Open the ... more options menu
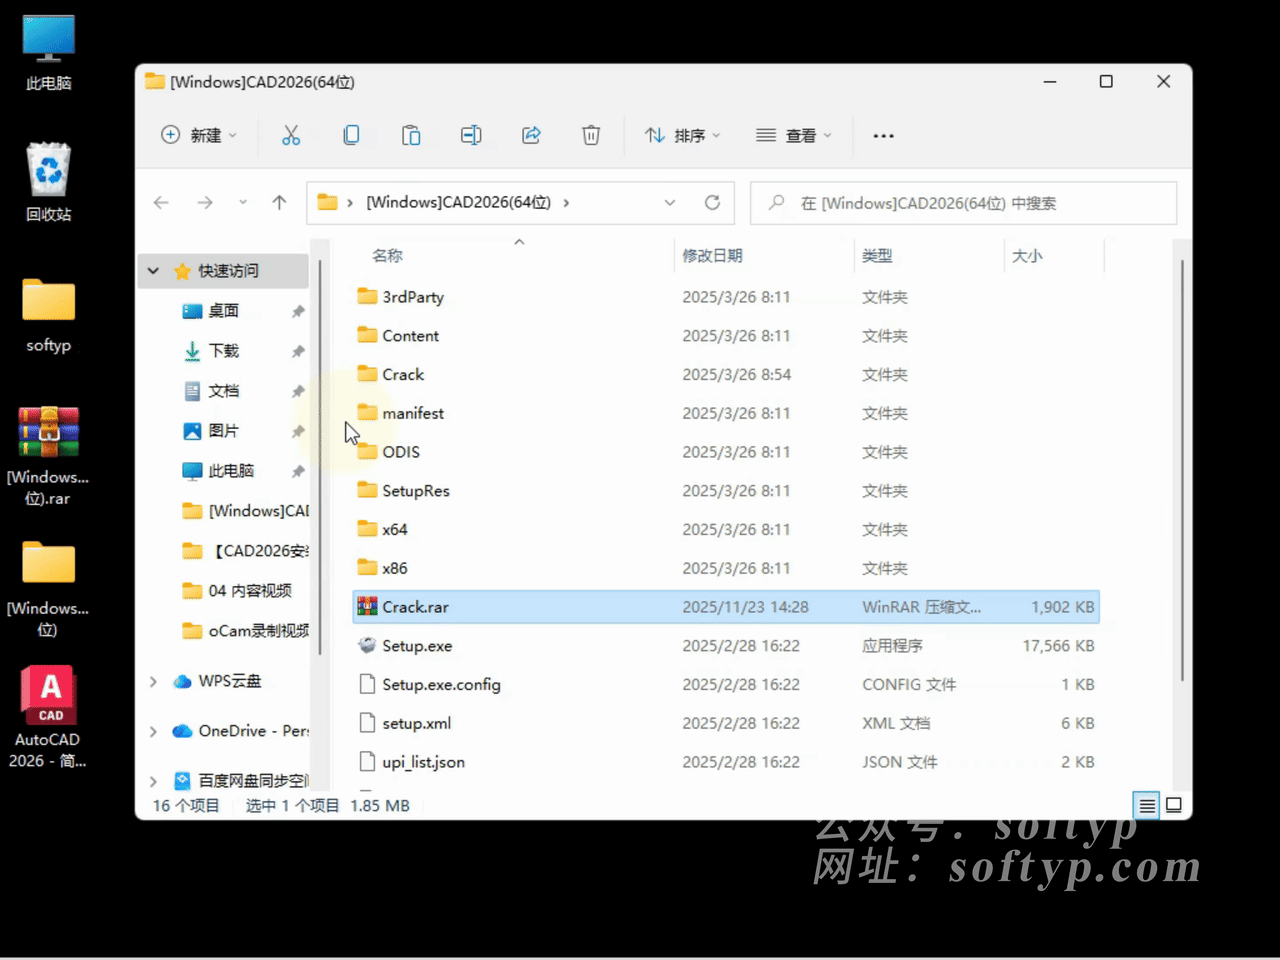The height and width of the screenshot is (960, 1280). [x=883, y=135]
